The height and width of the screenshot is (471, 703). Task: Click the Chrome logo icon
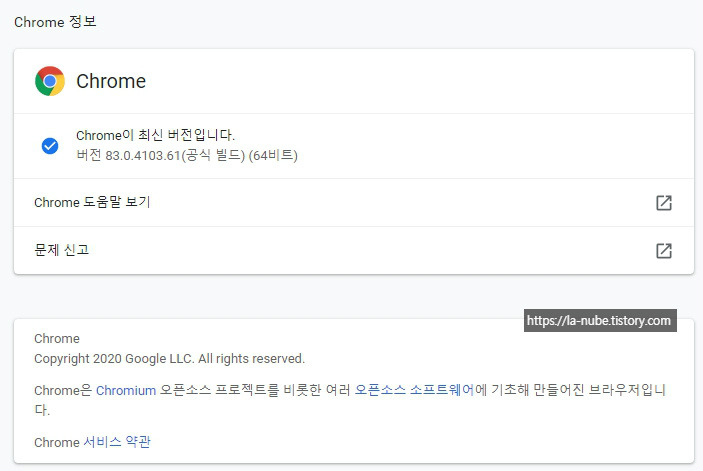(50, 81)
